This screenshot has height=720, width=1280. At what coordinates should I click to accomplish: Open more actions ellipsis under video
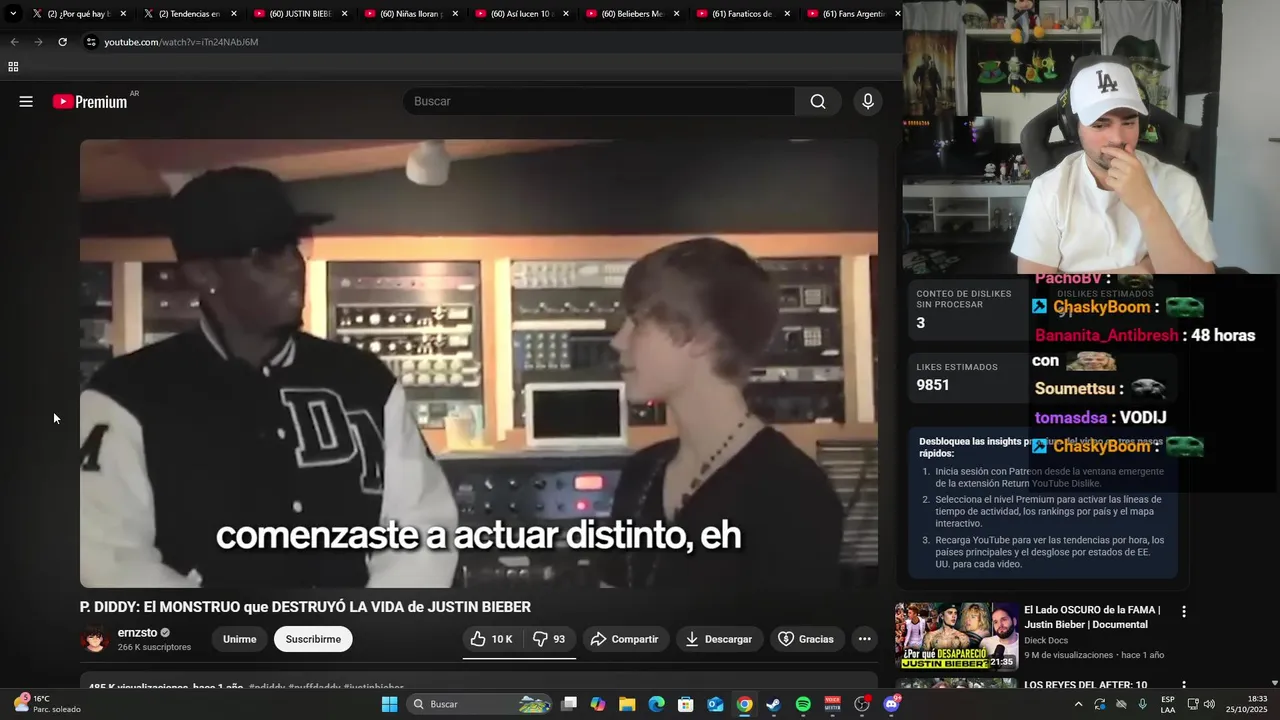[x=864, y=639]
